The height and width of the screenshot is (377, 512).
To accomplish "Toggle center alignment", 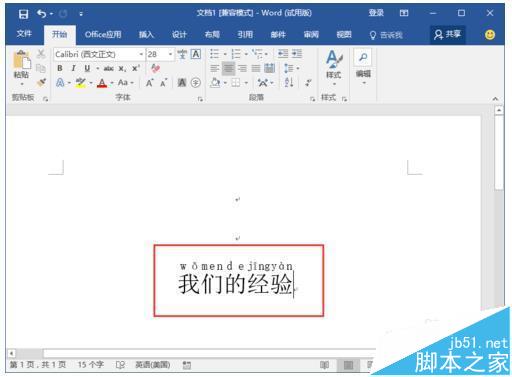I will [229, 69].
